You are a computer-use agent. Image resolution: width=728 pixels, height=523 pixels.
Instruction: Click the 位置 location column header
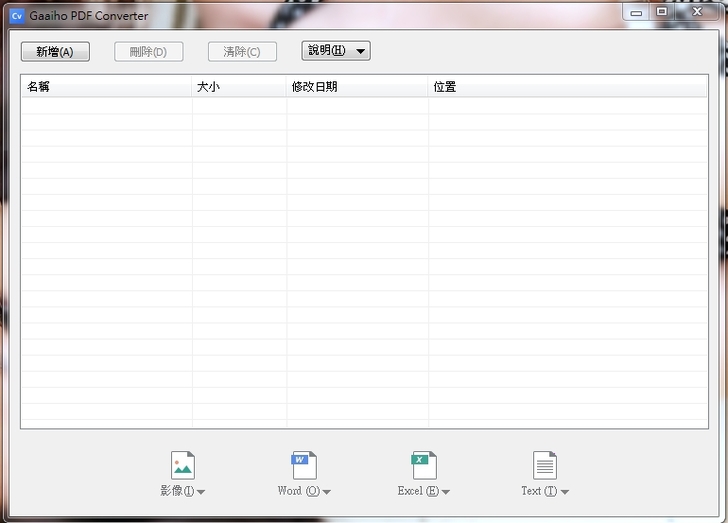[x=567, y=87]
